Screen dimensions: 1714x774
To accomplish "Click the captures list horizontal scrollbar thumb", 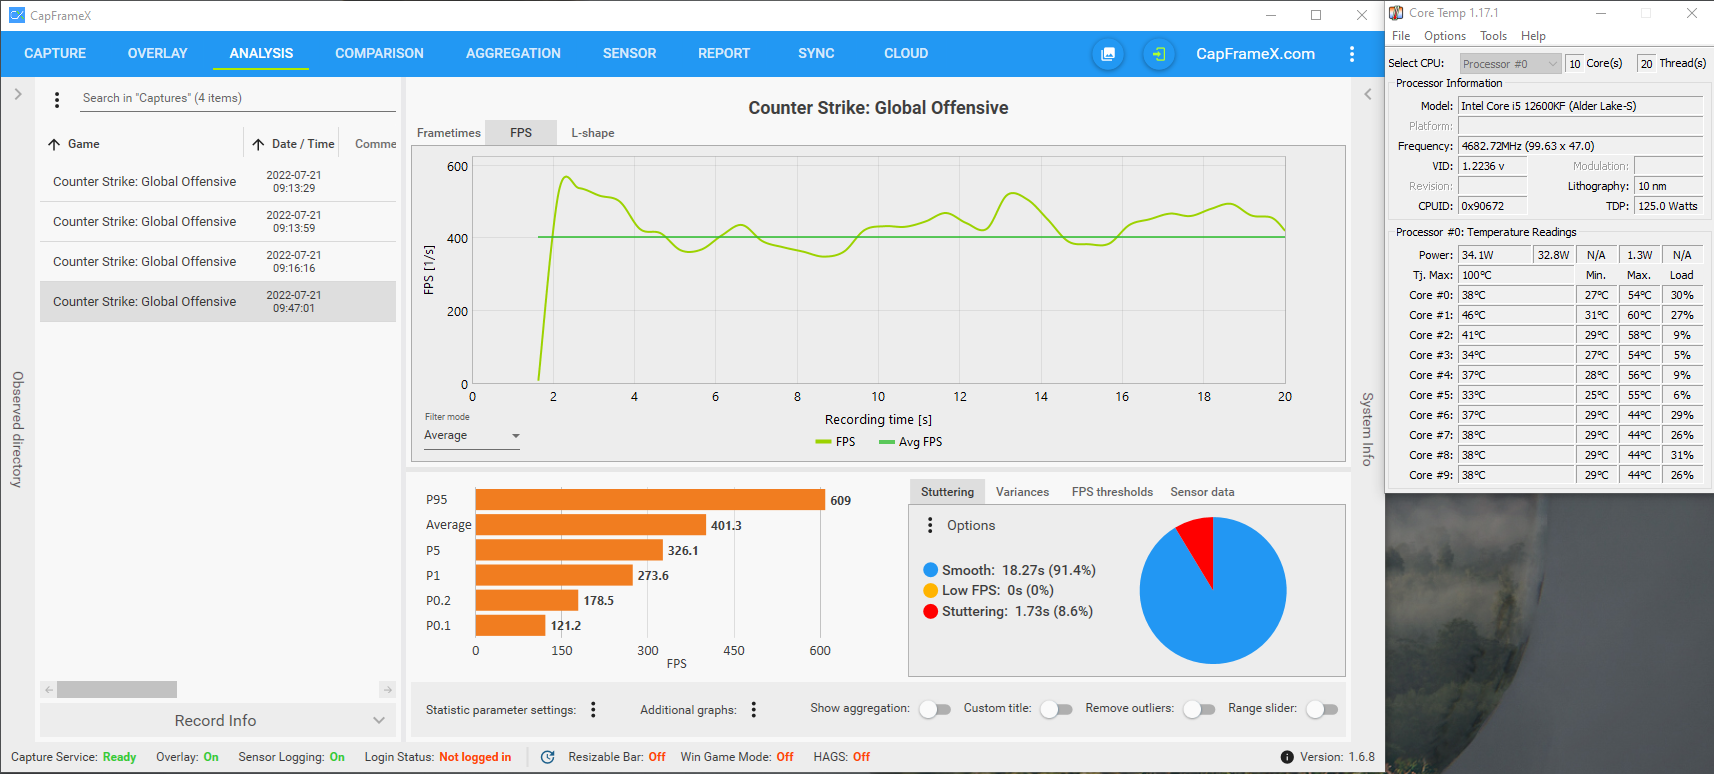I will pos(117,690).
